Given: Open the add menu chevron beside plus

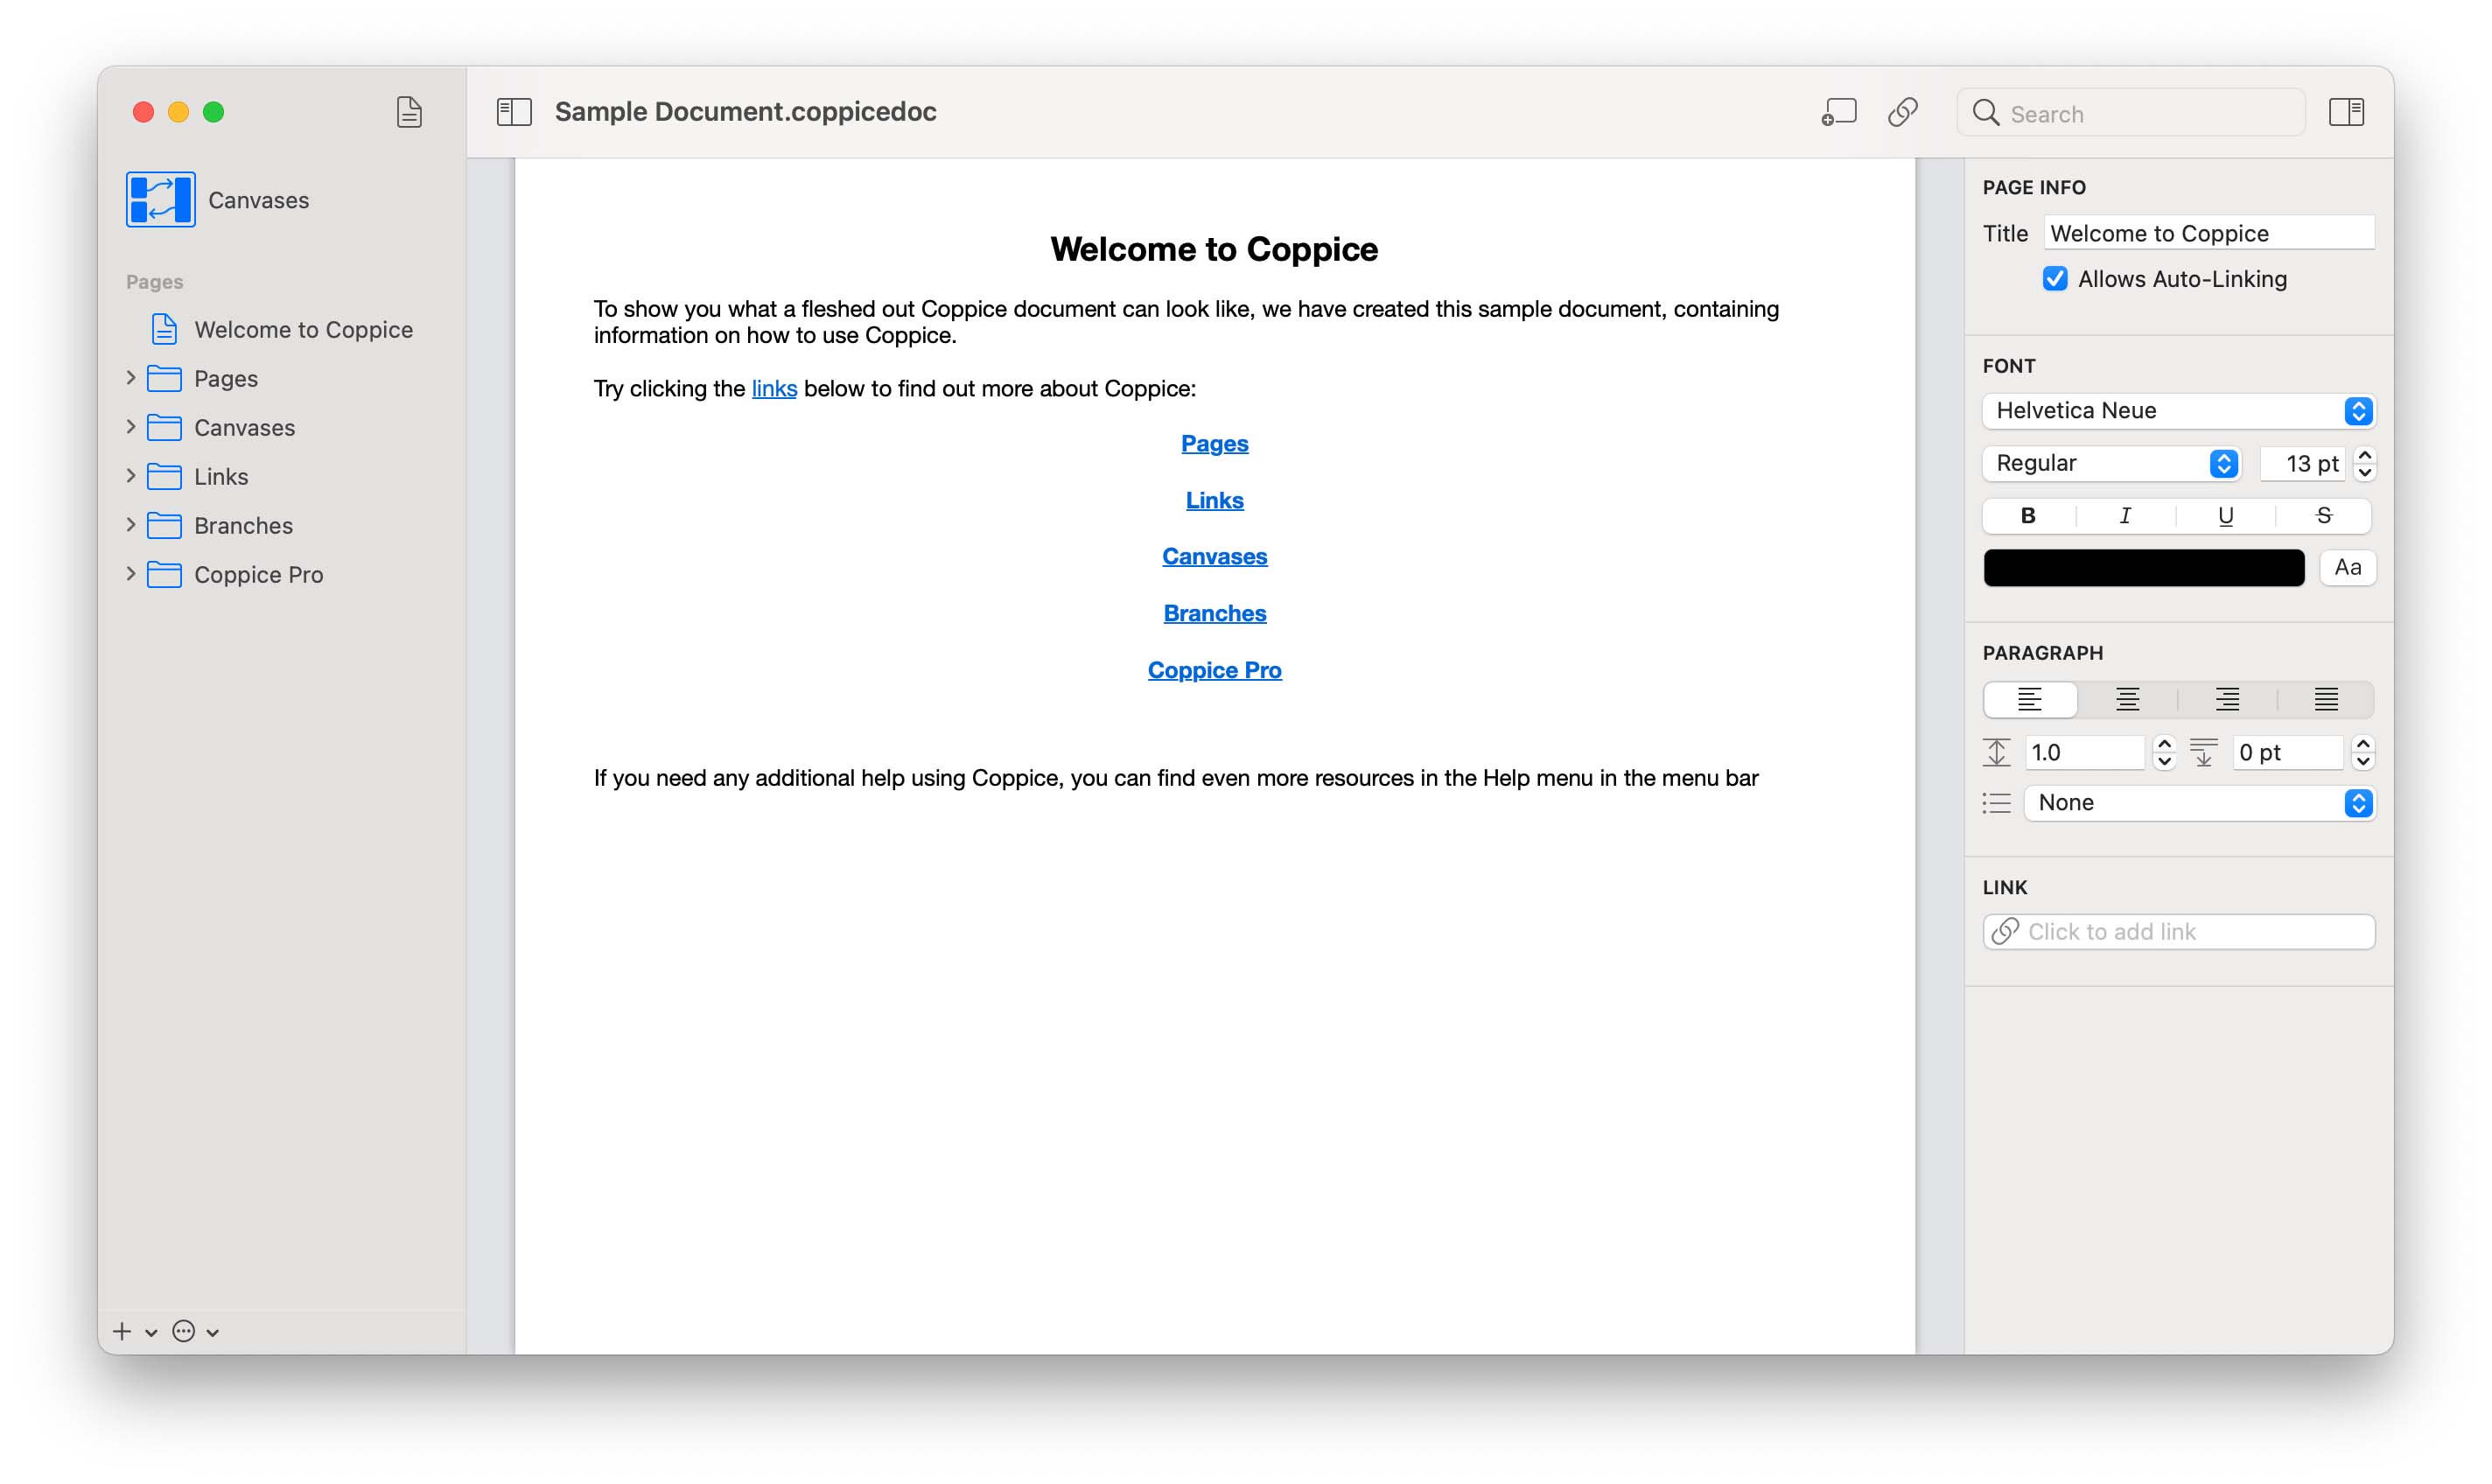Looking at the screenshot, I should [x=151, y=1332].
